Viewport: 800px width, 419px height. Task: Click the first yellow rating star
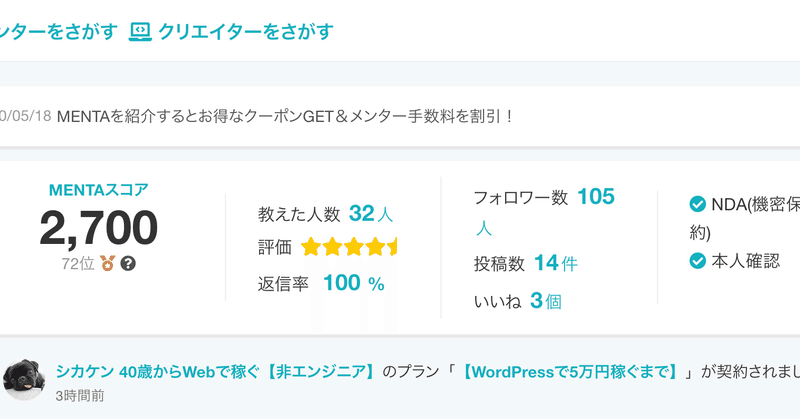[x=310, y=247]
